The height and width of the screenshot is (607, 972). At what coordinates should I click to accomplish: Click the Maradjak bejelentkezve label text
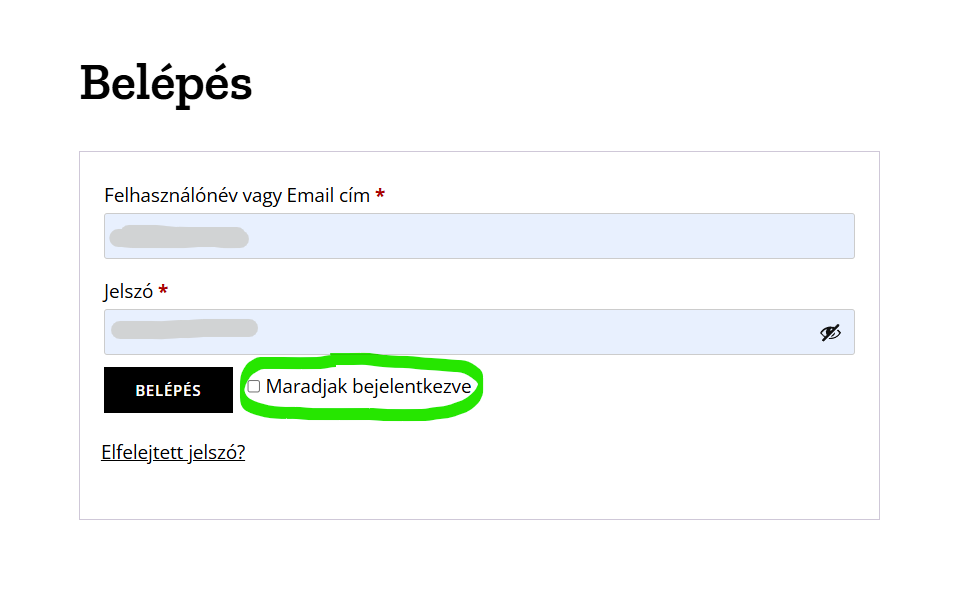368,386
